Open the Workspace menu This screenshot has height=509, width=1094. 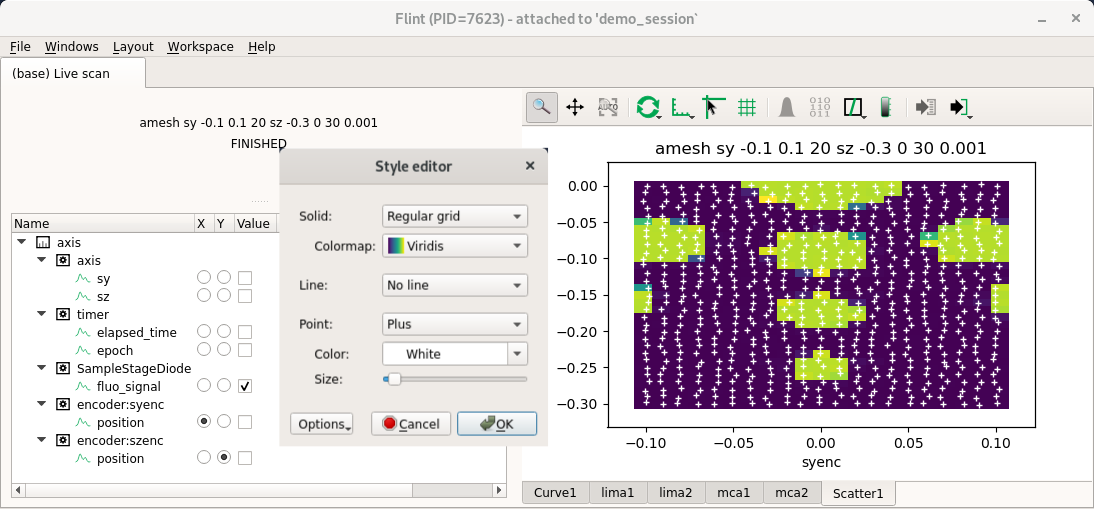pos(201,47)
